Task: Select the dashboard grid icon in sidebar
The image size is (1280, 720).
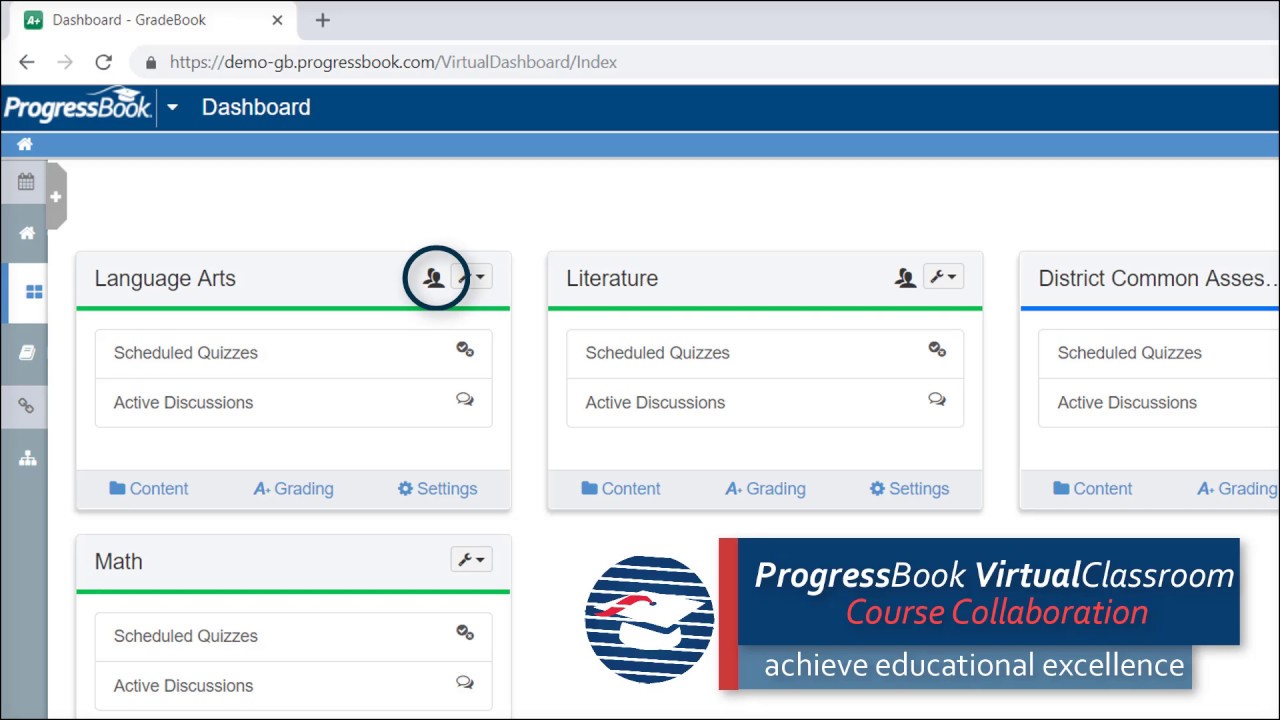Action: (x=33, y=293)
